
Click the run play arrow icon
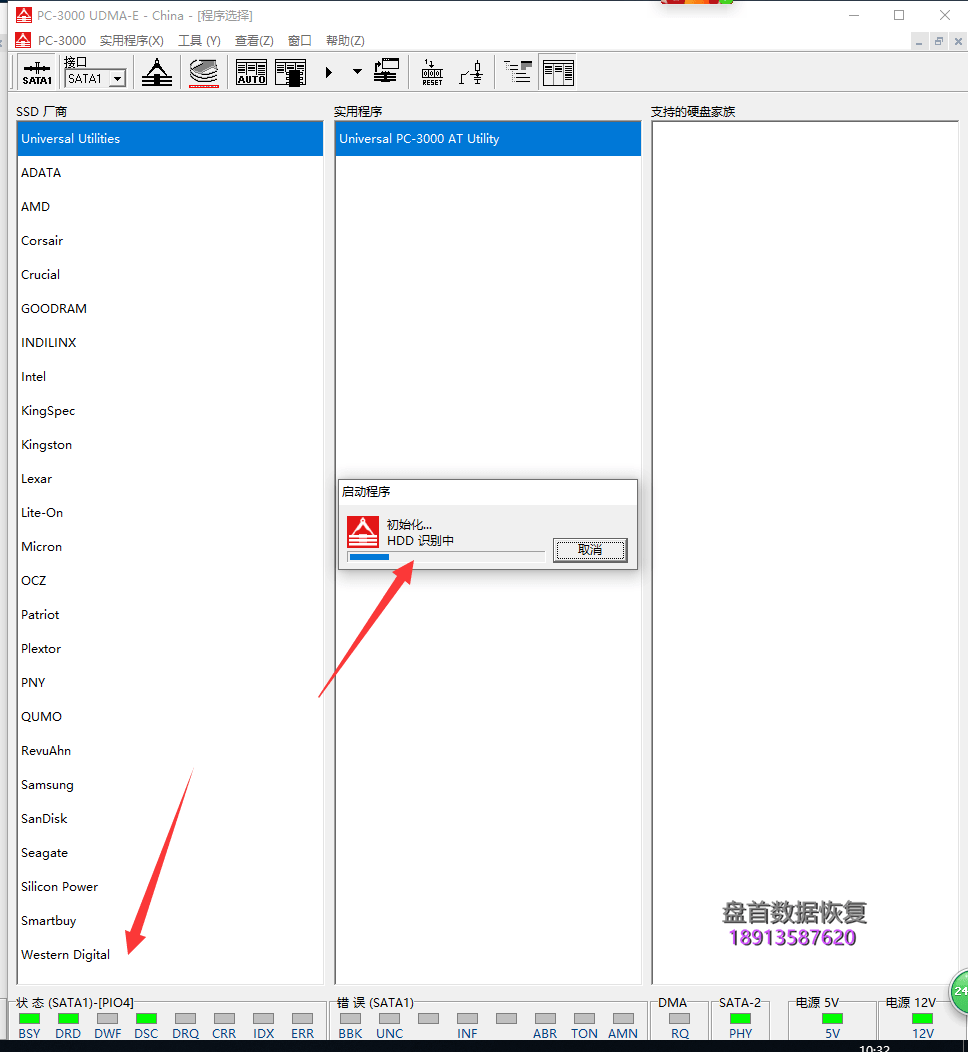point(329,72)
